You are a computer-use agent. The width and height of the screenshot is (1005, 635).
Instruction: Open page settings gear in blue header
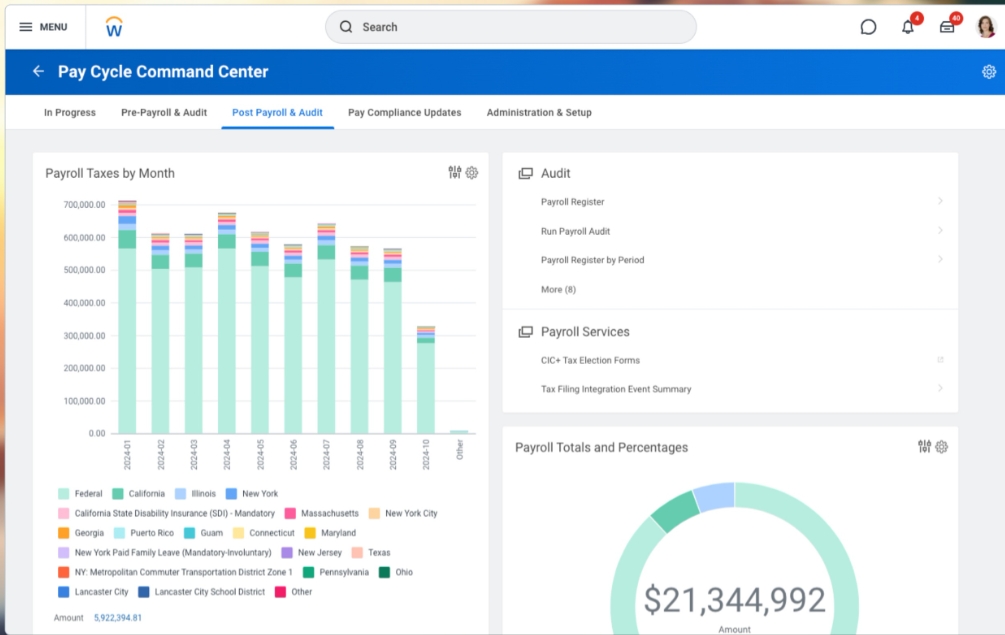(988, 72)
